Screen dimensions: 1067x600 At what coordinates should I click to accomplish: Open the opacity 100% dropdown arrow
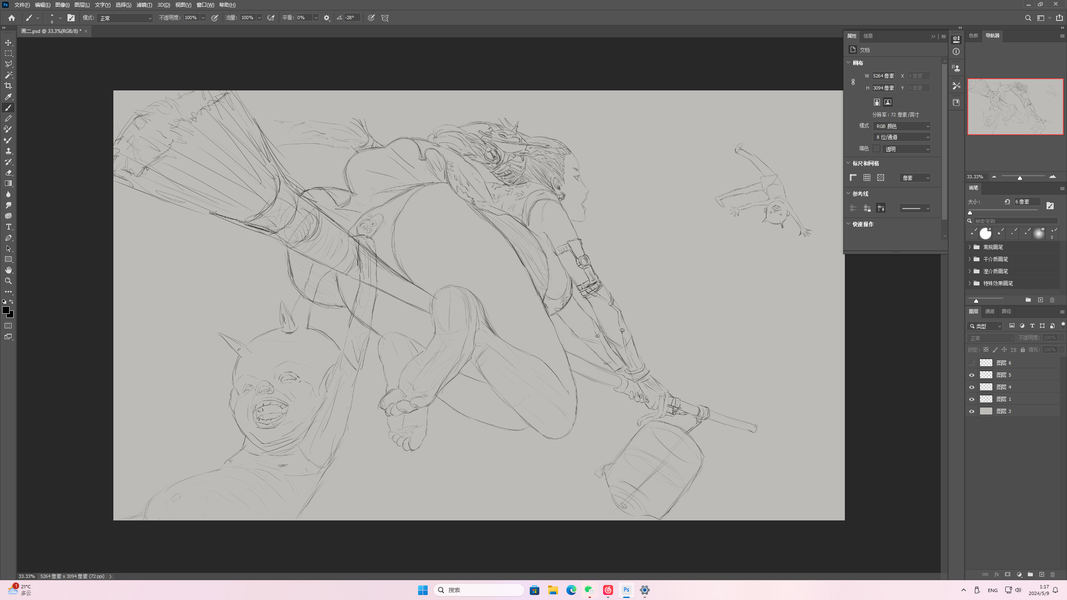203,18
